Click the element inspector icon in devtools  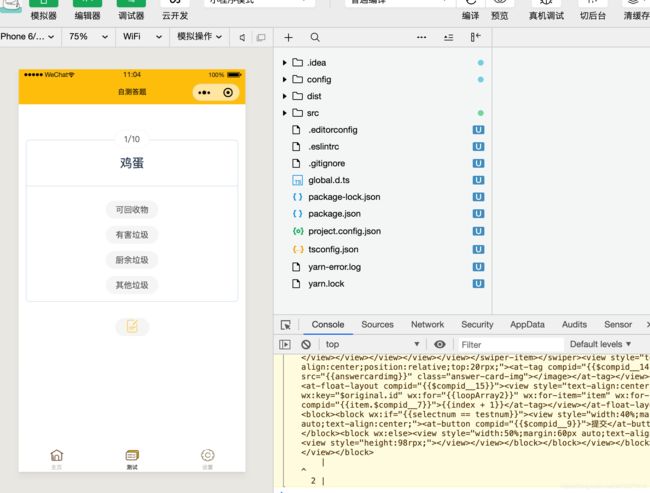[286, 325]
